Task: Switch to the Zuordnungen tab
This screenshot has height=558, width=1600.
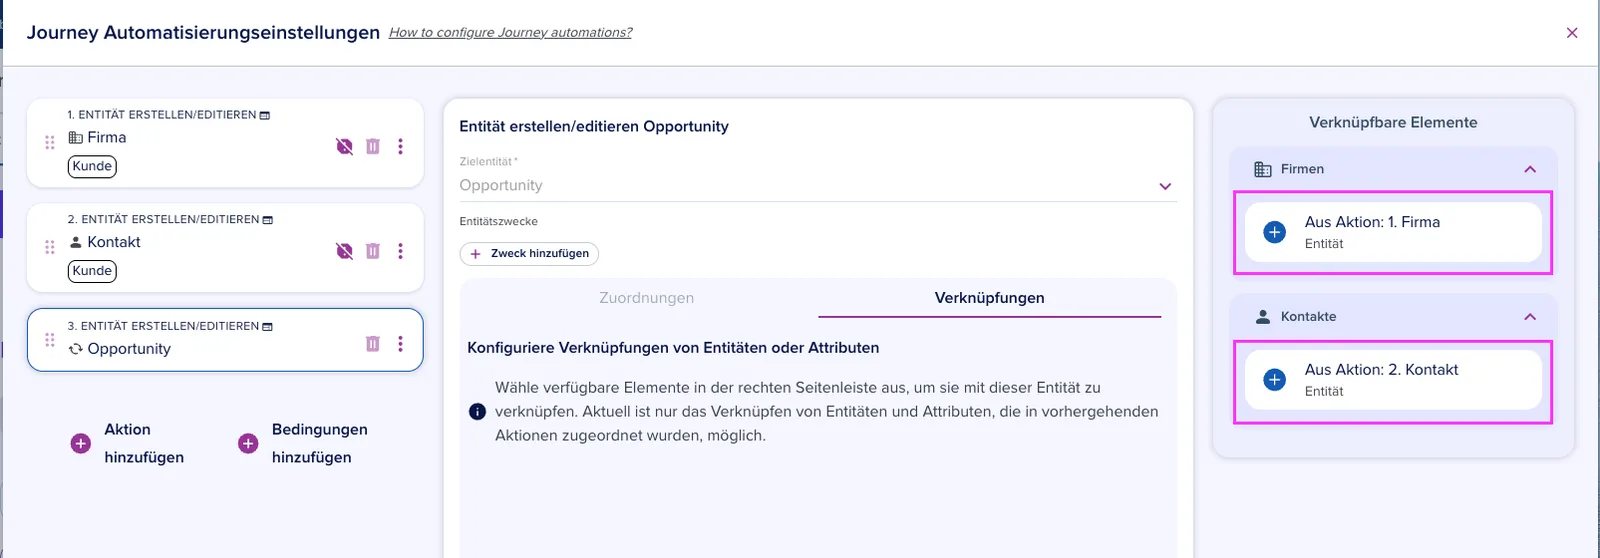Action: (x=647, y=298)
